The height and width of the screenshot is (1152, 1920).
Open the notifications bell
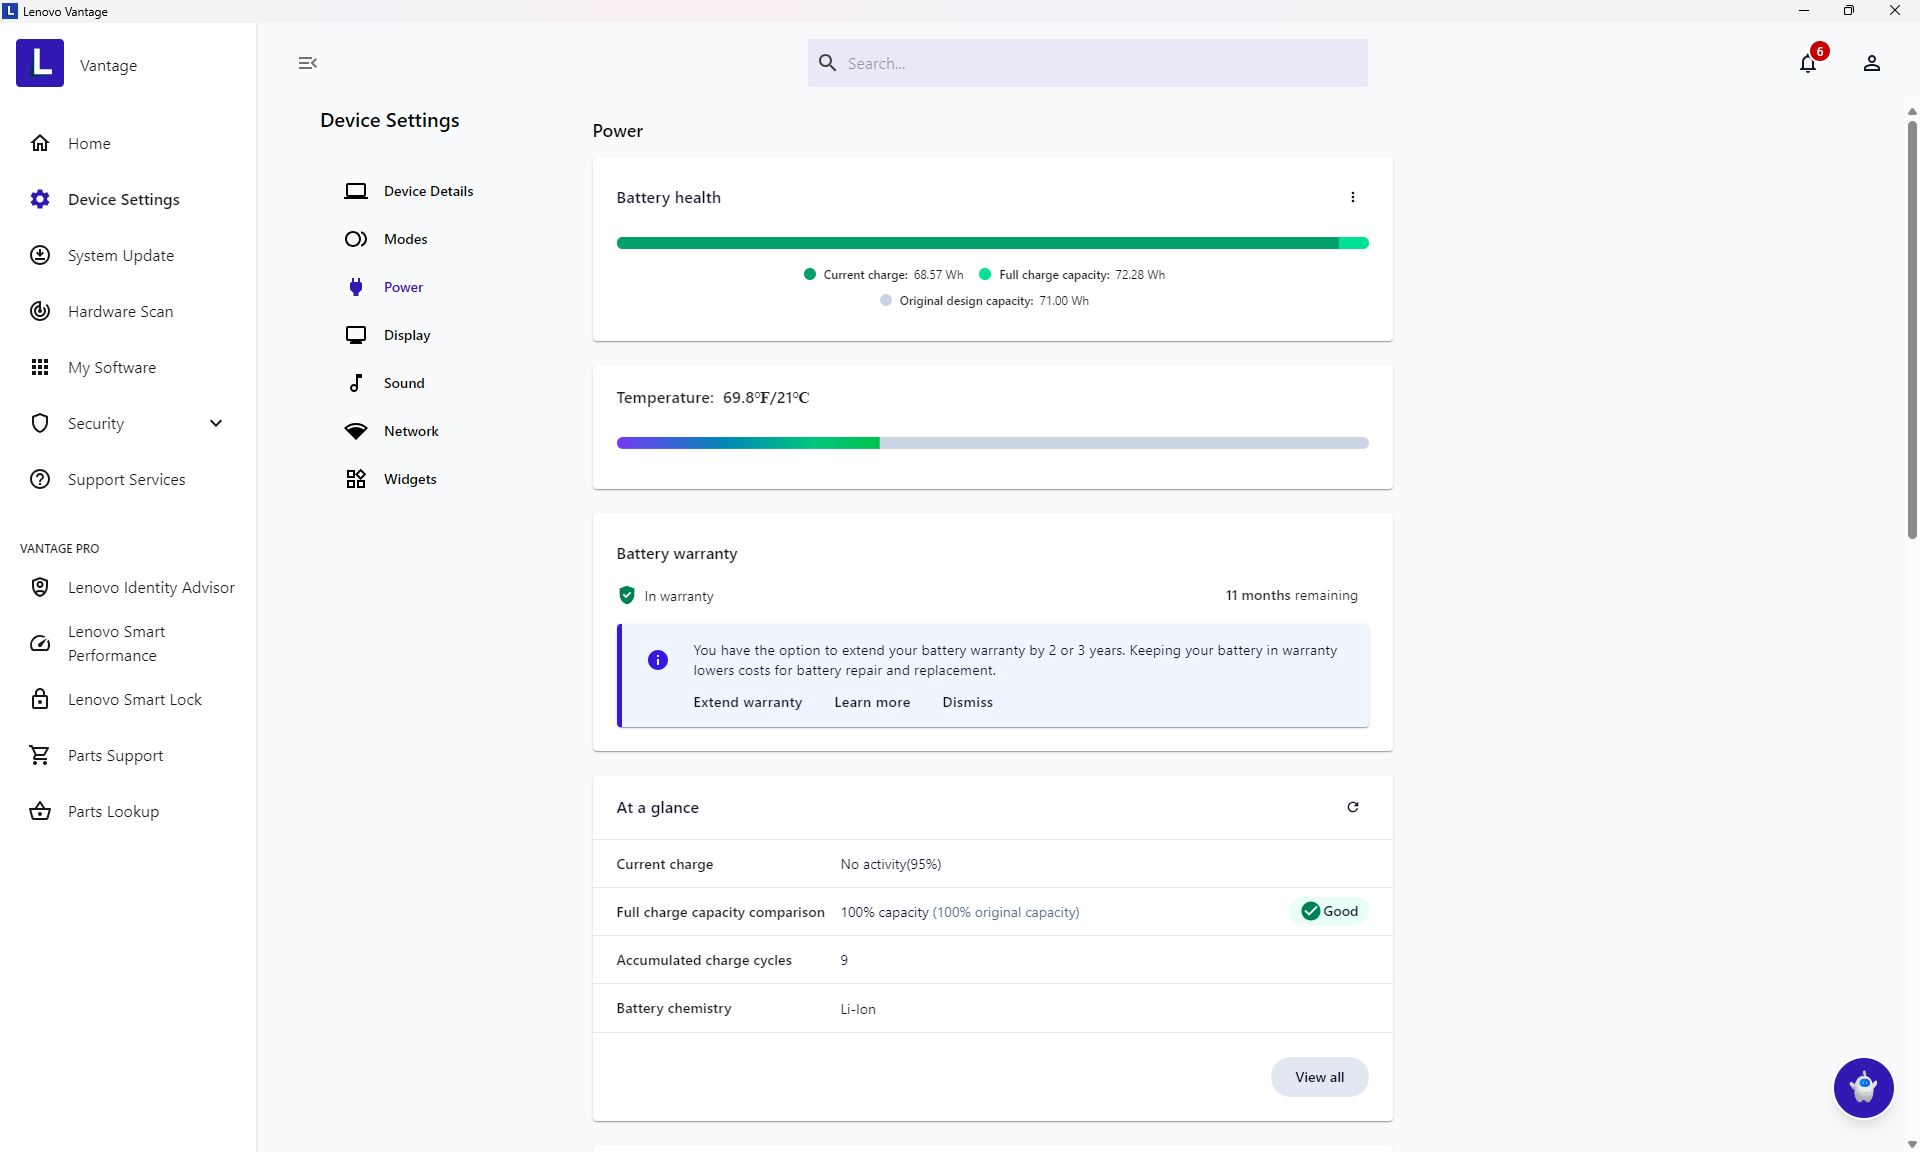(x=1808, y=64)
